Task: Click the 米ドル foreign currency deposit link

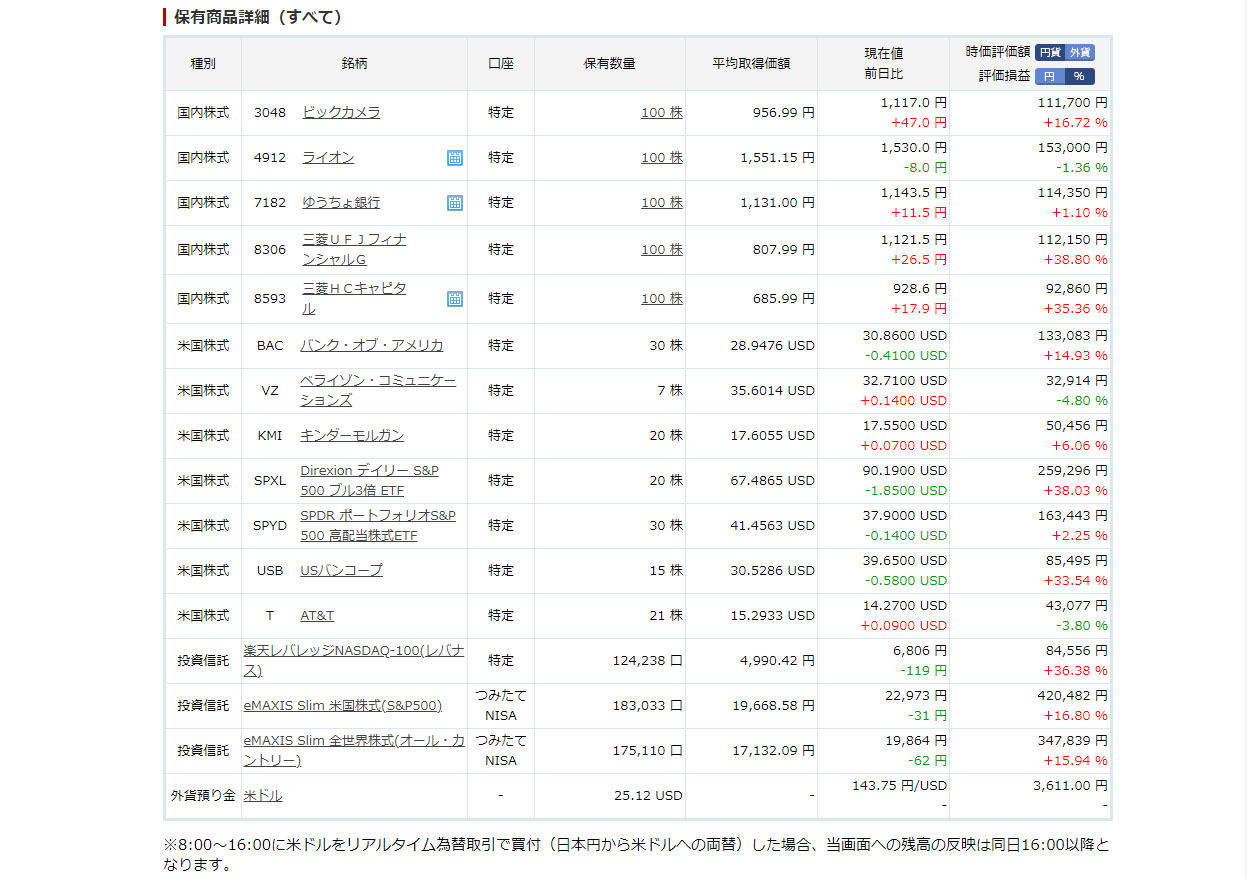Action: coord(263,795)
